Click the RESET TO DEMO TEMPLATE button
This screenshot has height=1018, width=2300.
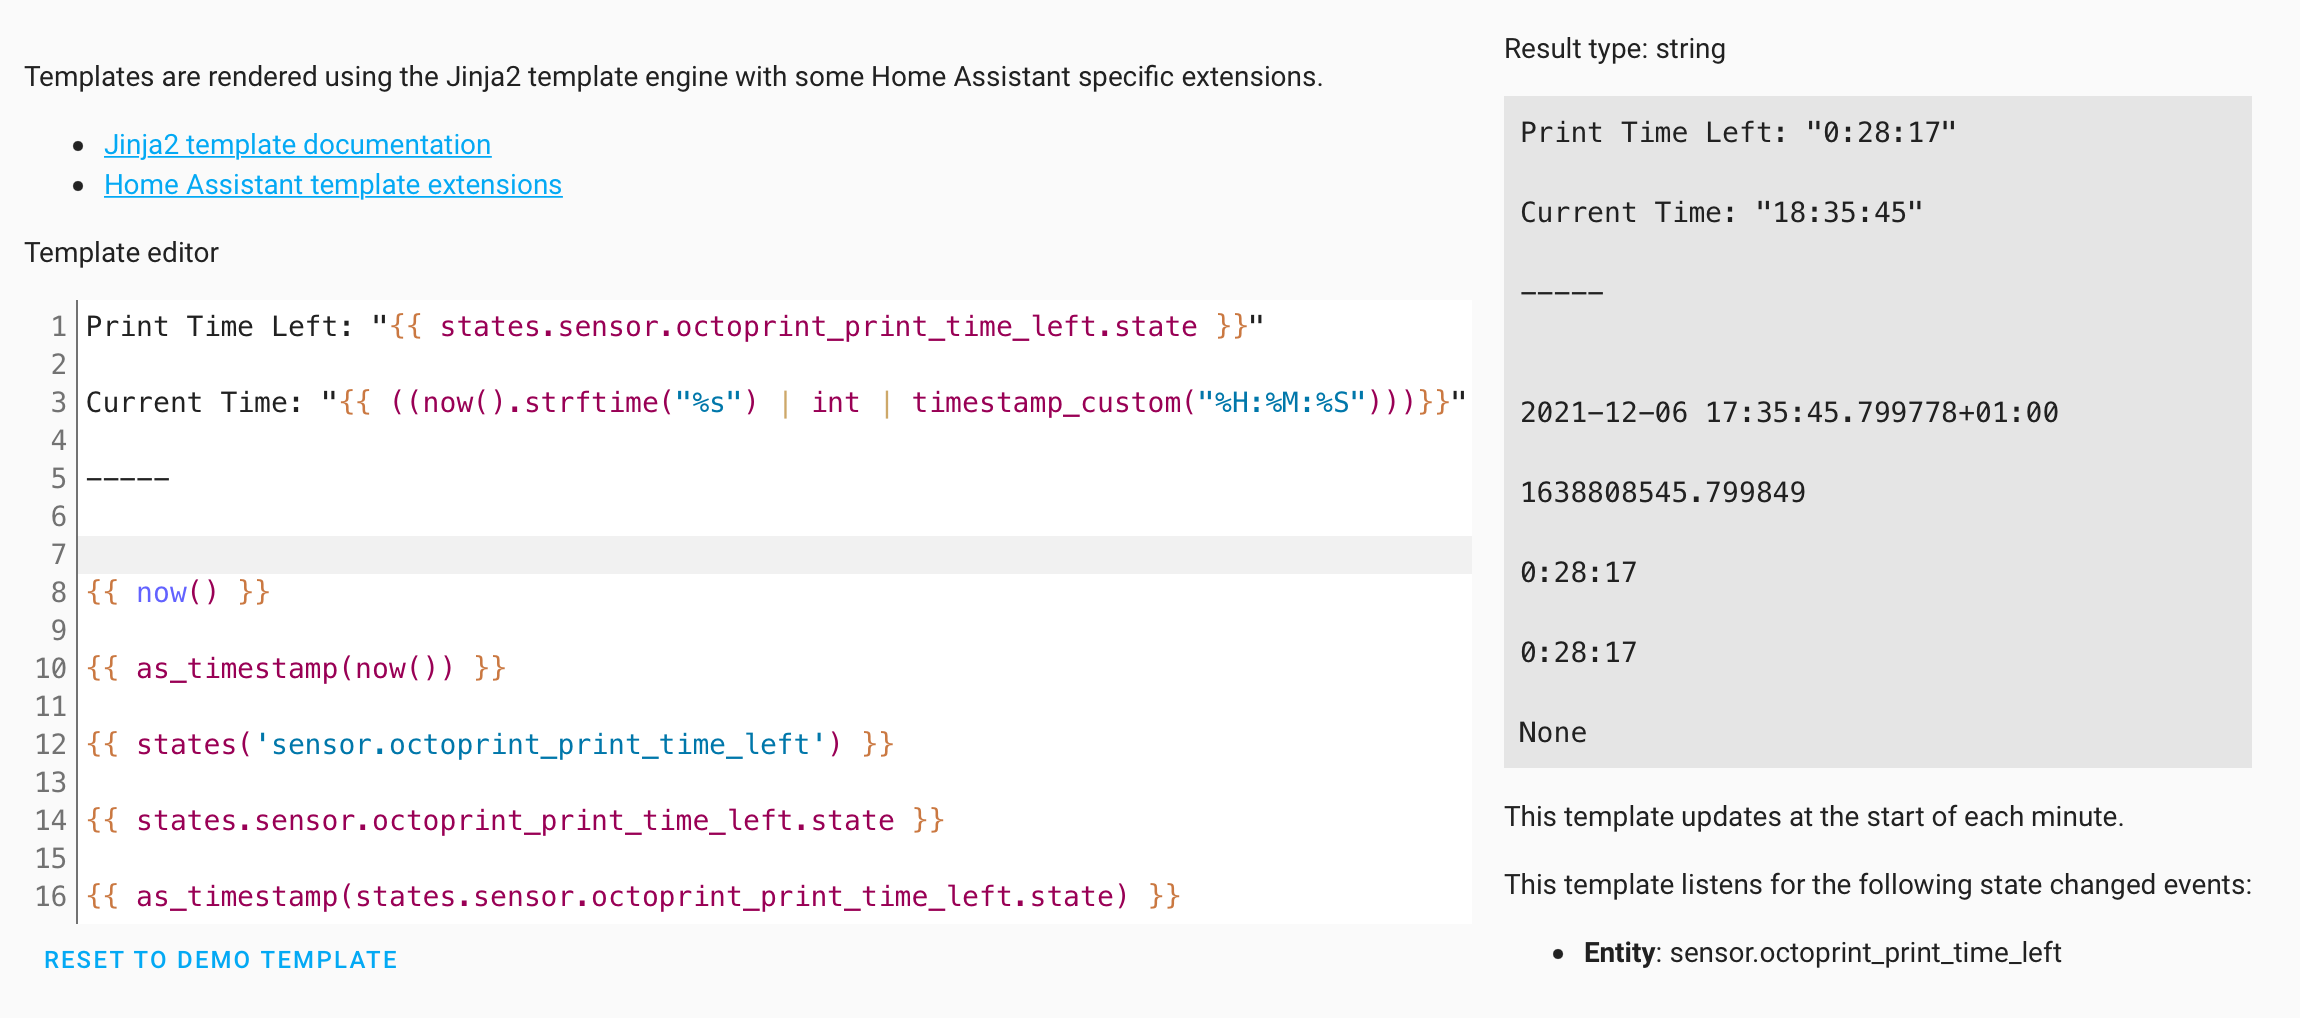point(220,958)
